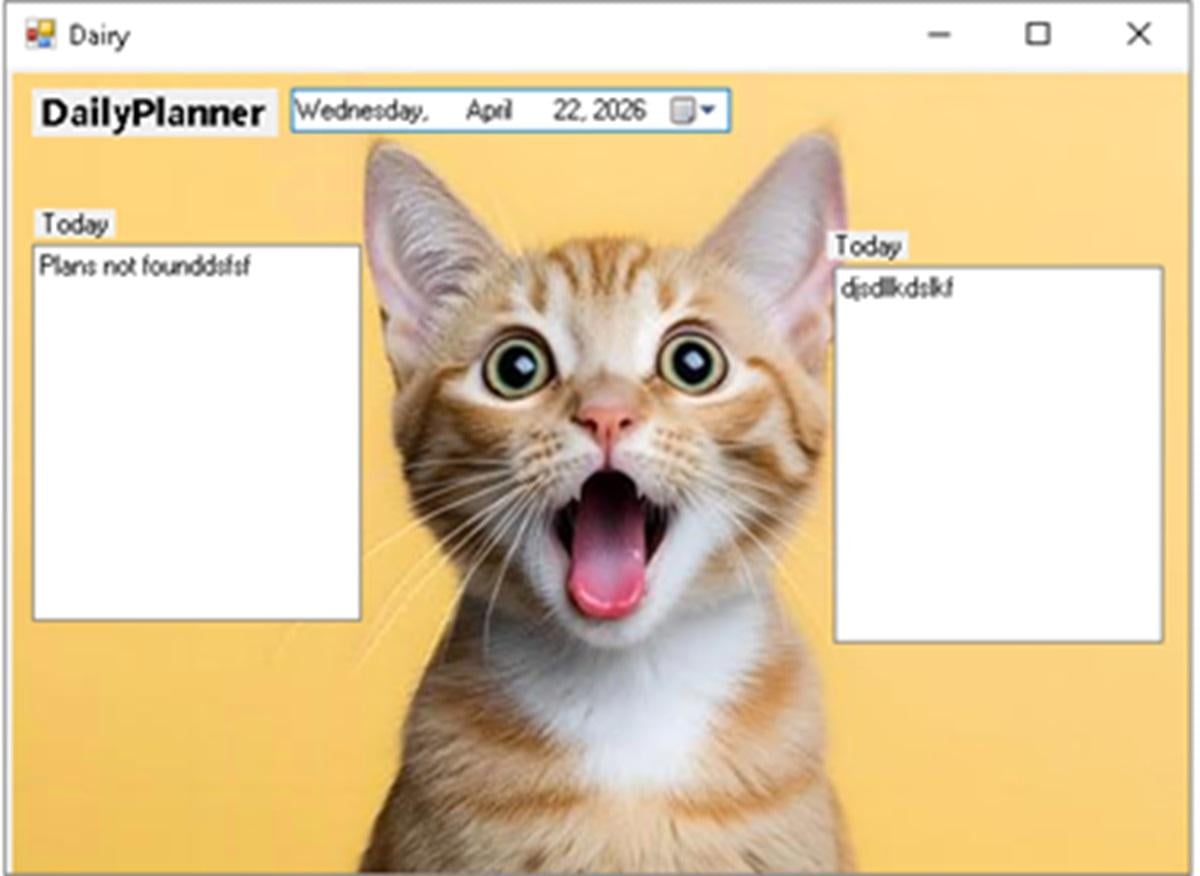Click the DailyPlanner heading label
The width and height of the screenshot is (1200, 876).
point(154,114)
